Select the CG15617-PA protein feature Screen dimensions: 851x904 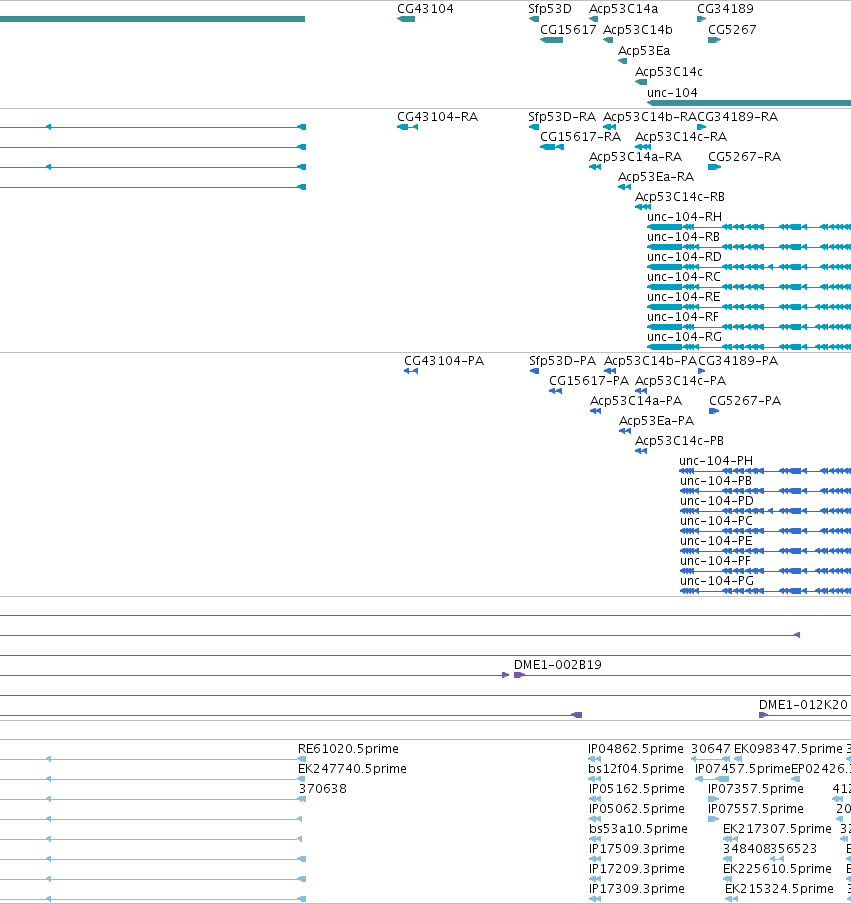pyautogui.click(x=555, y=391)
